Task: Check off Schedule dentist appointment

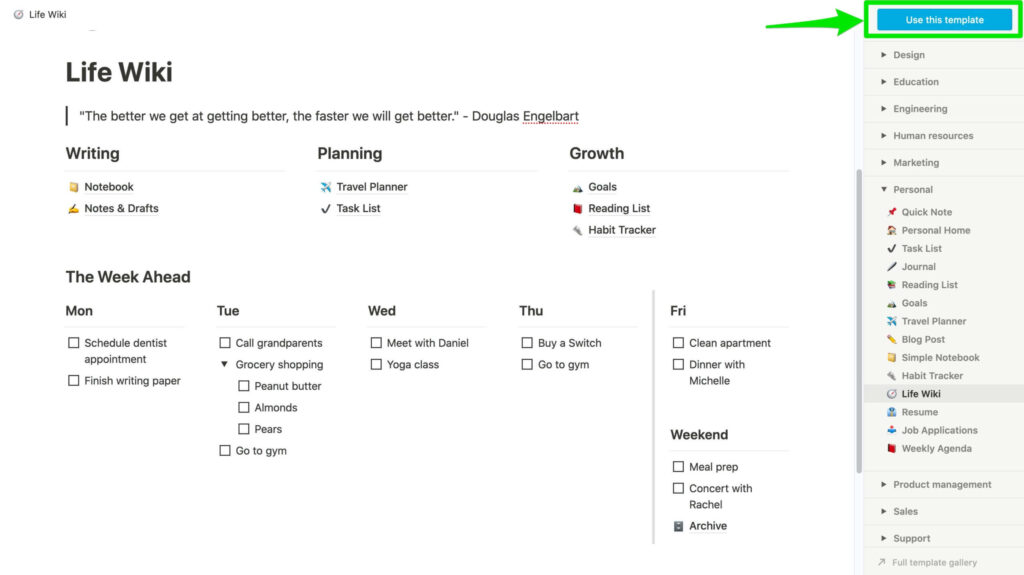Action: 73,342
